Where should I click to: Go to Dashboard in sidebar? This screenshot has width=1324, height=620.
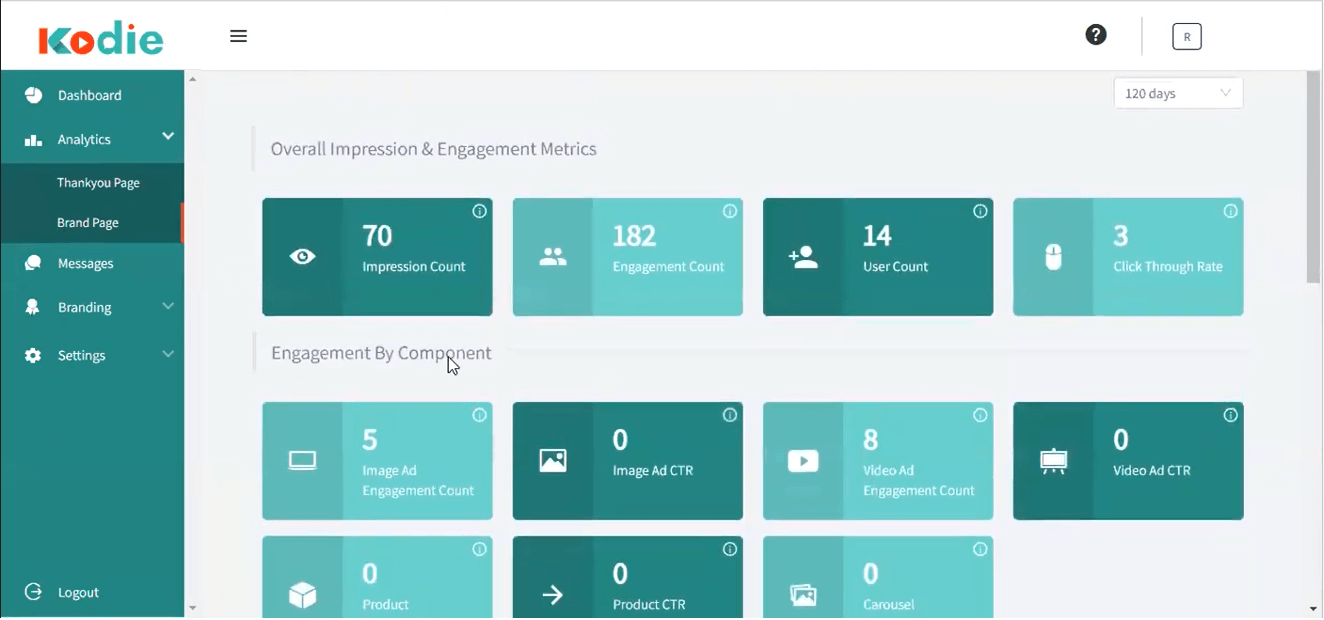(92, 95)
